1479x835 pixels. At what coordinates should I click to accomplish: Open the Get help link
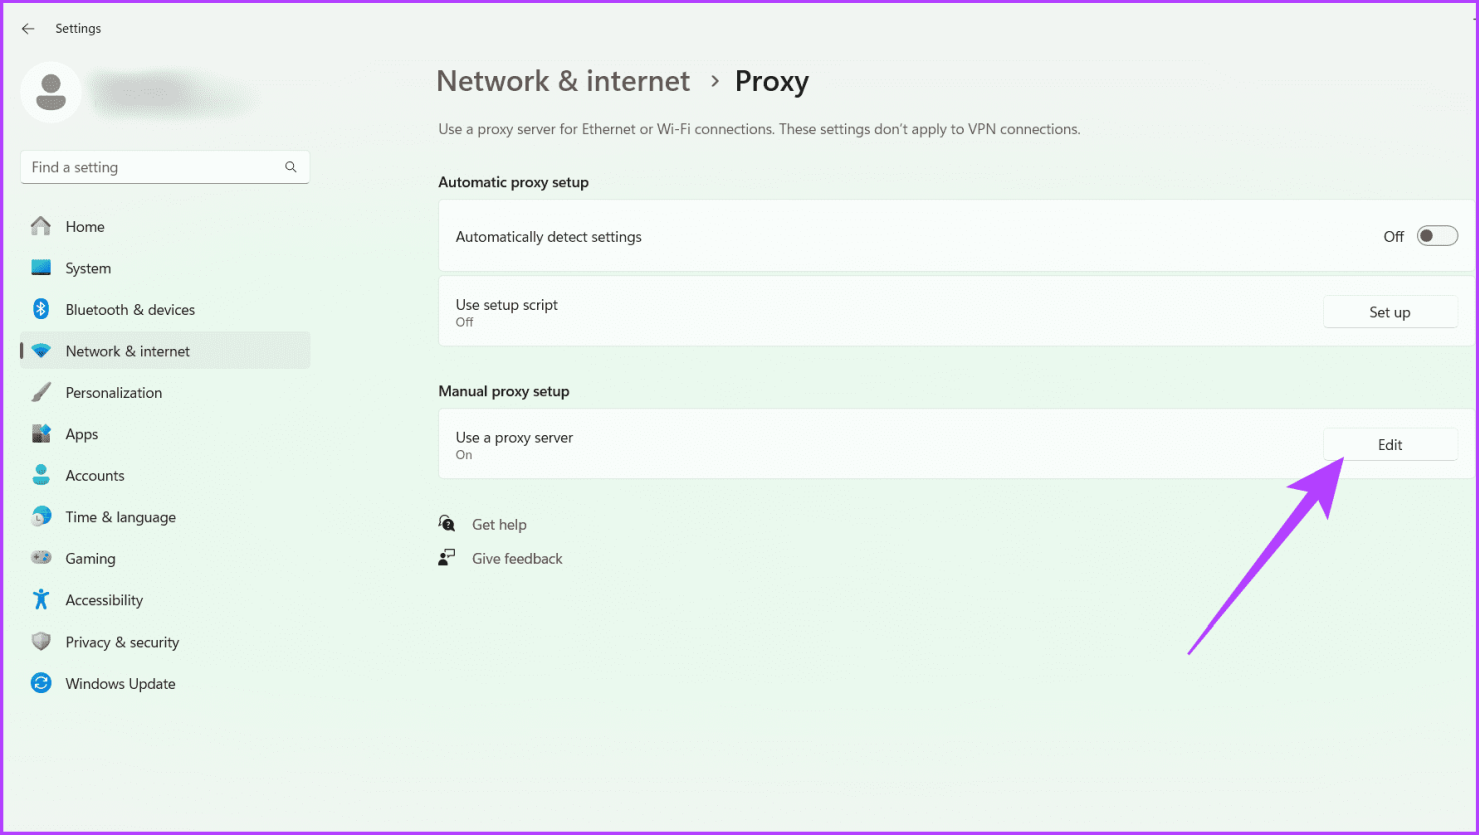pos(499,525)
